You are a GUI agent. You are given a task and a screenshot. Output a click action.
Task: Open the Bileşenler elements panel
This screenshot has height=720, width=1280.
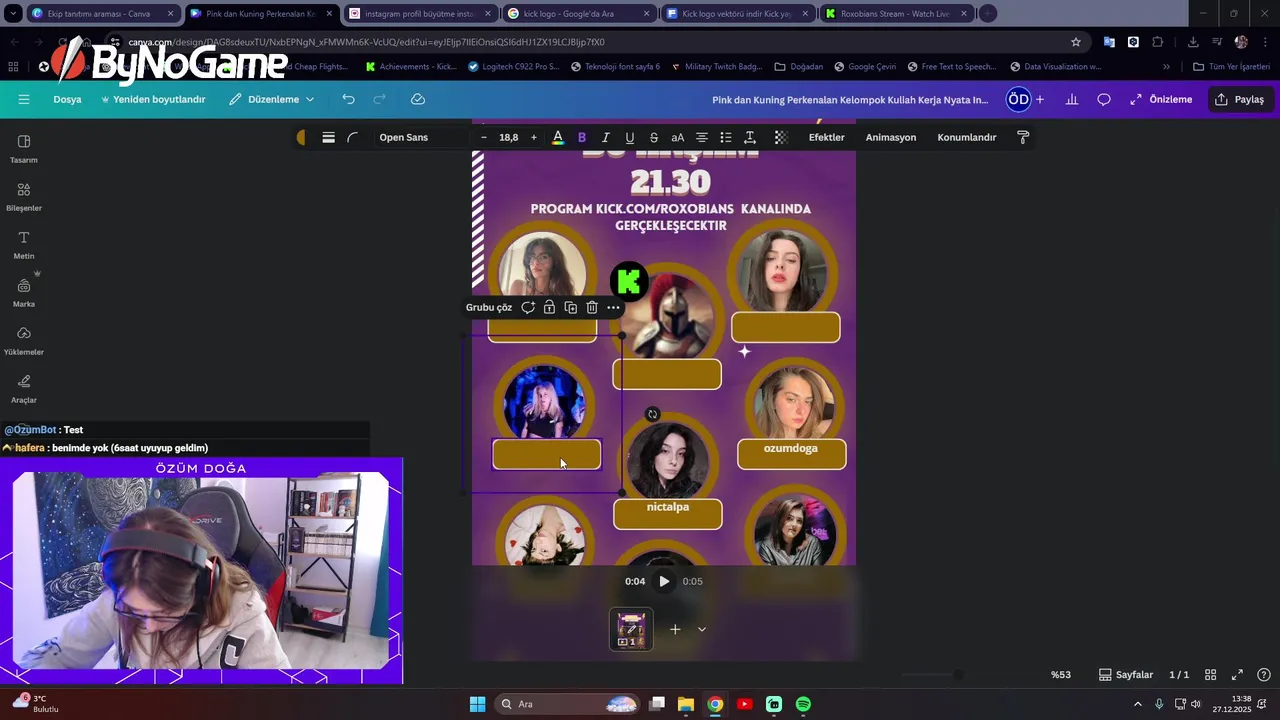[x=24, y=196]
